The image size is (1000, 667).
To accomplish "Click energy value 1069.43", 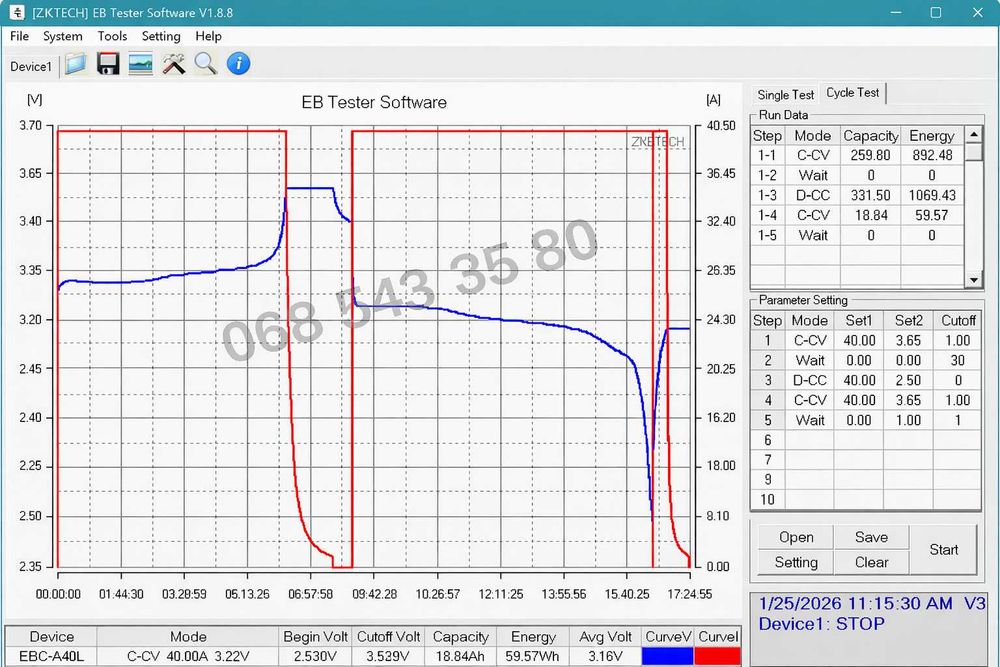I will tap(932, 195).
